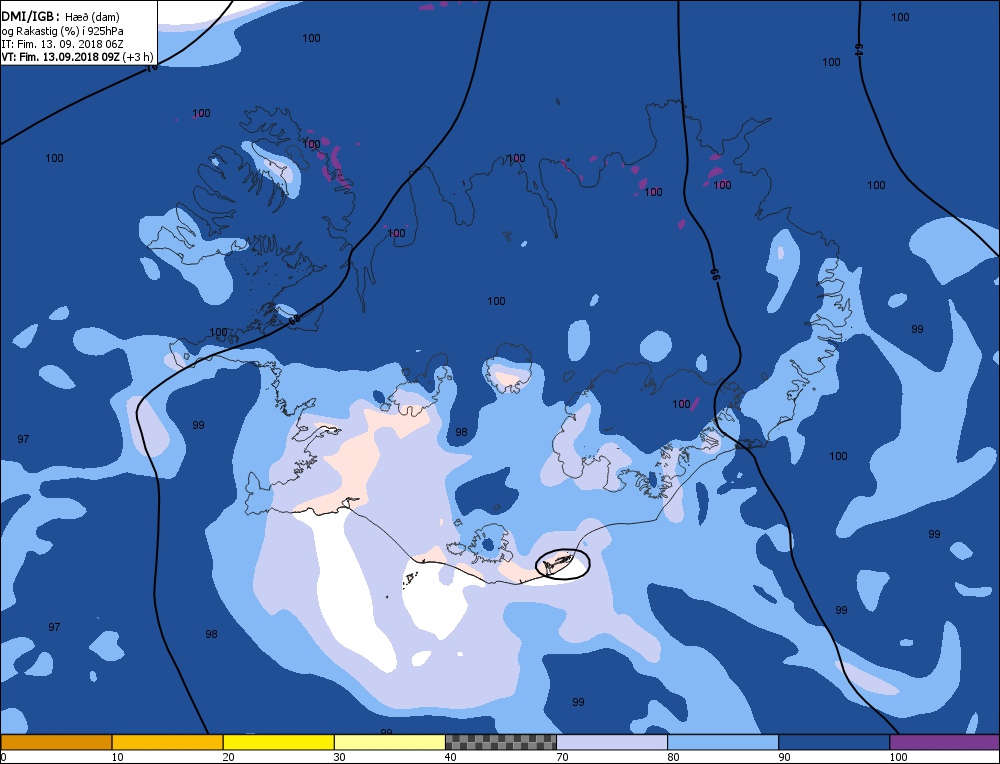Click the light blue 80–90 legend swatch
Screen dimensions: 1000x764
[x=723, y=742]
